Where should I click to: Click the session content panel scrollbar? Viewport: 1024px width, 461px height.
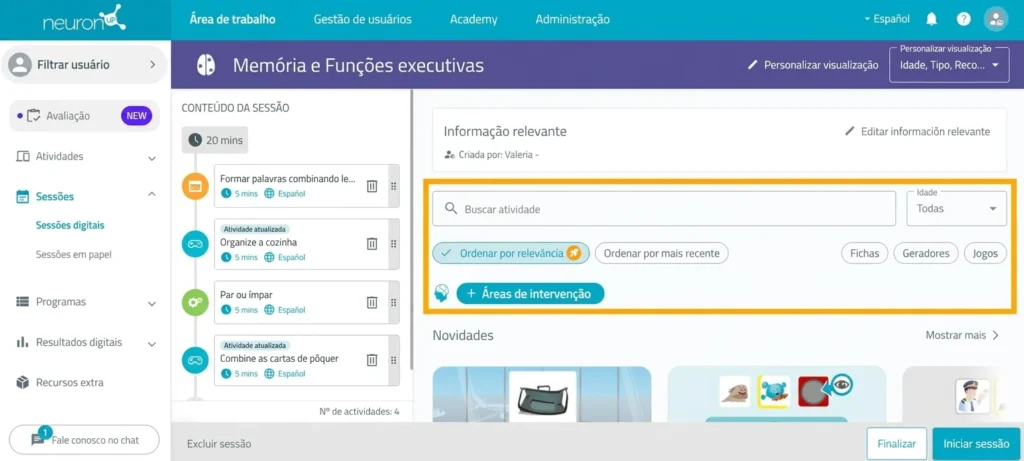(411, 230)
